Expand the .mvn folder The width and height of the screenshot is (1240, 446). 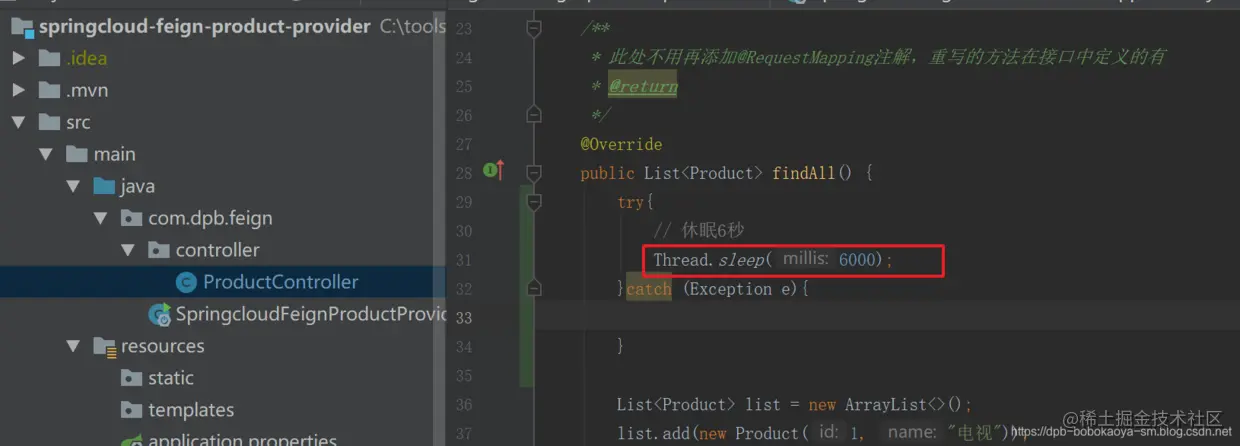click(18, 90)
